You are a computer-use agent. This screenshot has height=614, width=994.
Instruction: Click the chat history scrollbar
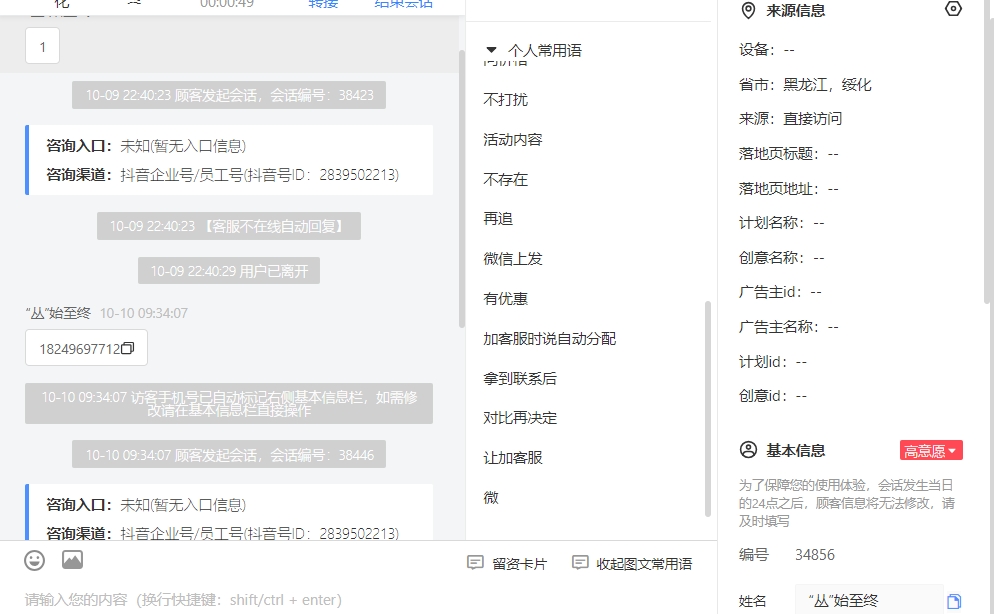point(462,188)
